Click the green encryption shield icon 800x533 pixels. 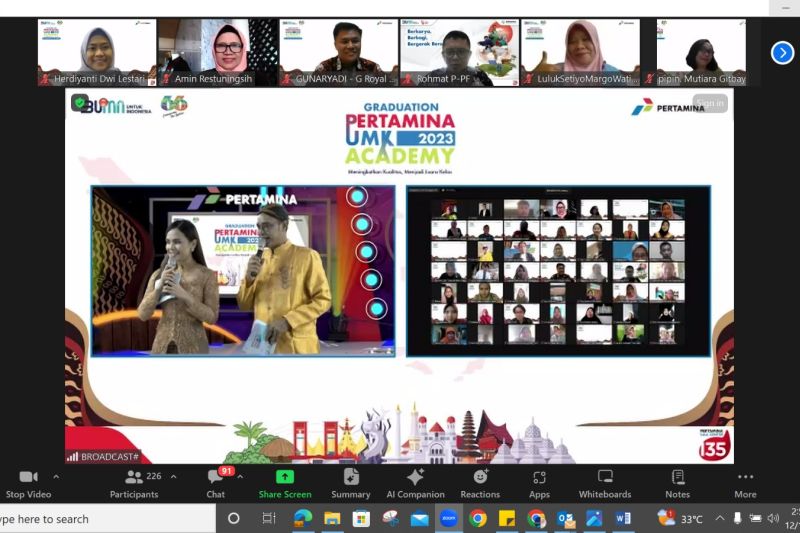80,103
